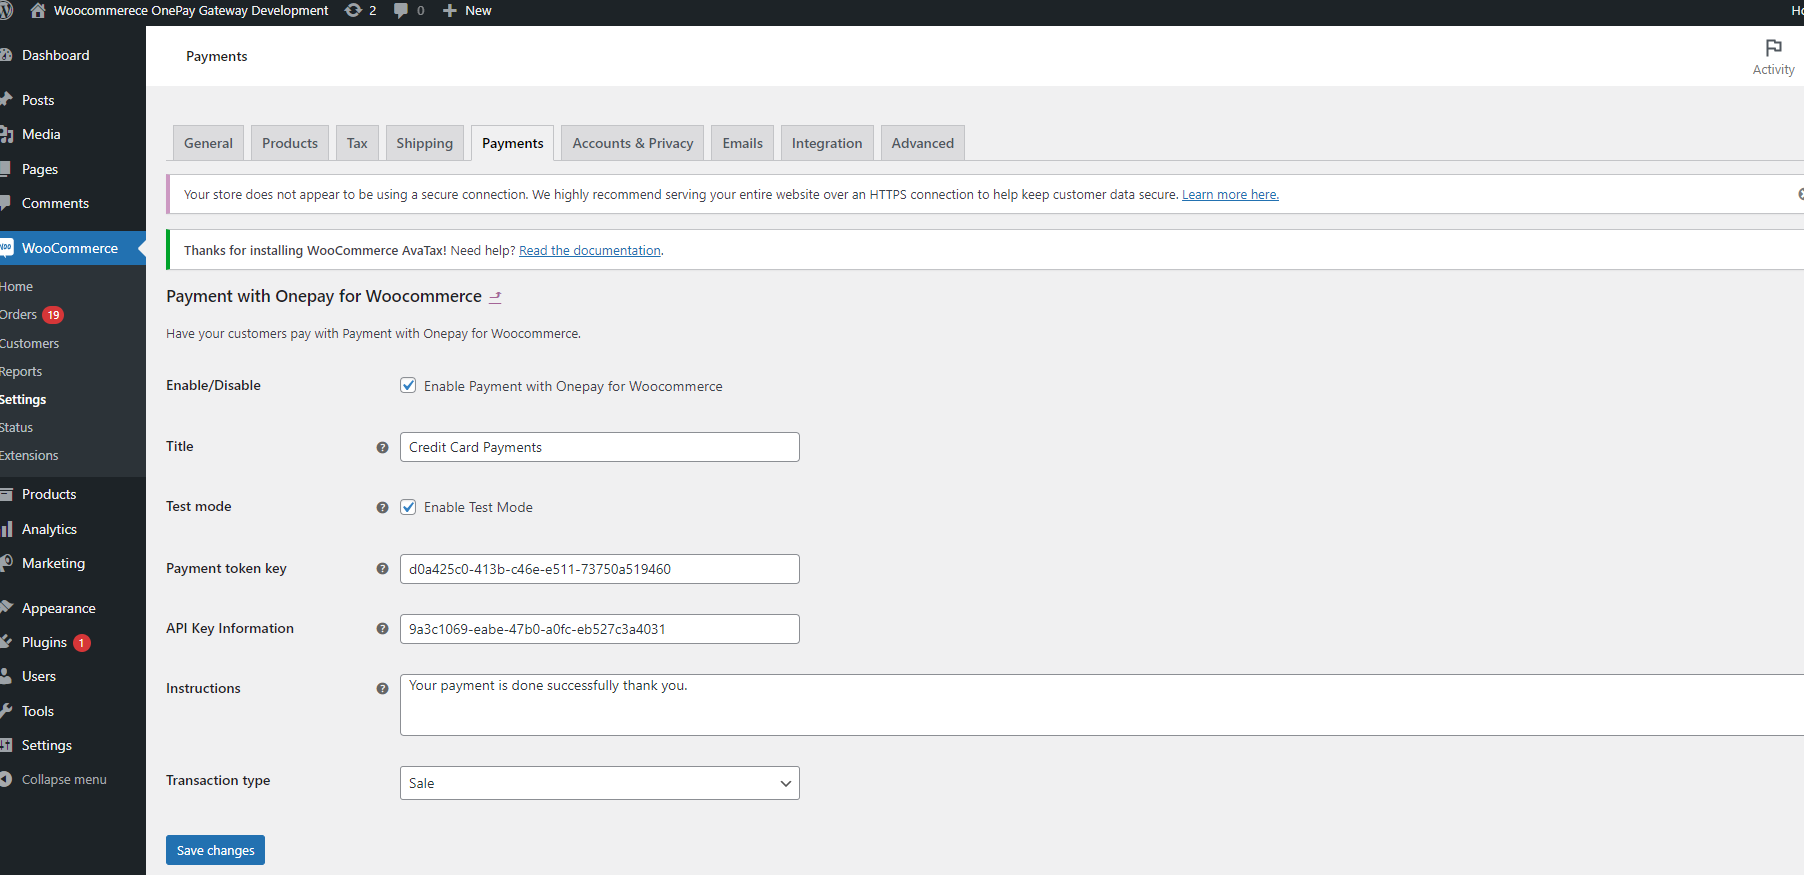Click the help icon beside Title

pos(382,447)
